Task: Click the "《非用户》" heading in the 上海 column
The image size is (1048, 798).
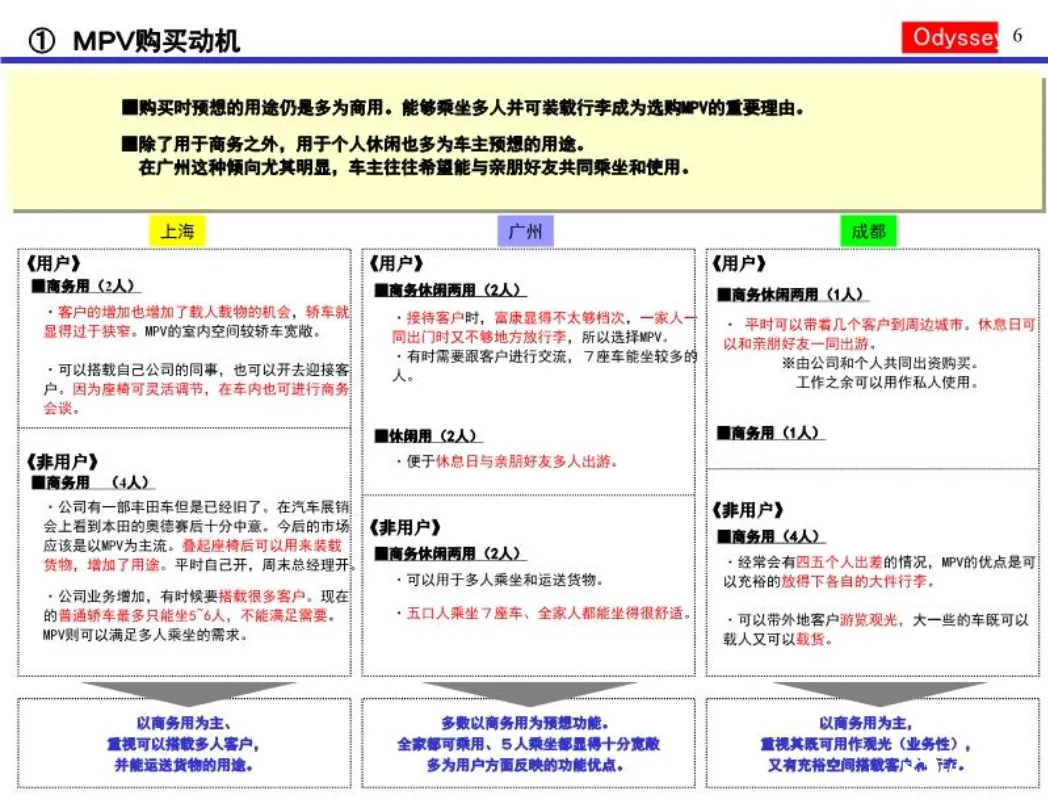Action: coord(62,462)
